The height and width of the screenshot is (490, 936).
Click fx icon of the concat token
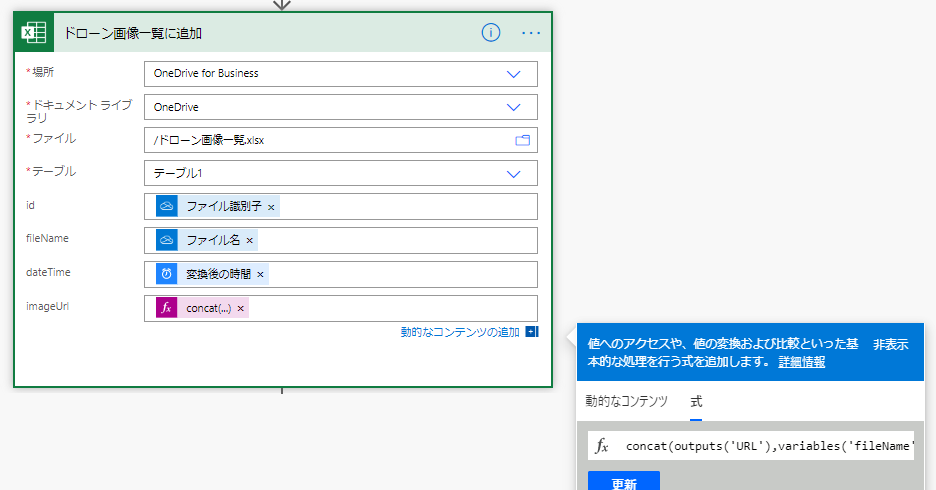tap(167, 308)
